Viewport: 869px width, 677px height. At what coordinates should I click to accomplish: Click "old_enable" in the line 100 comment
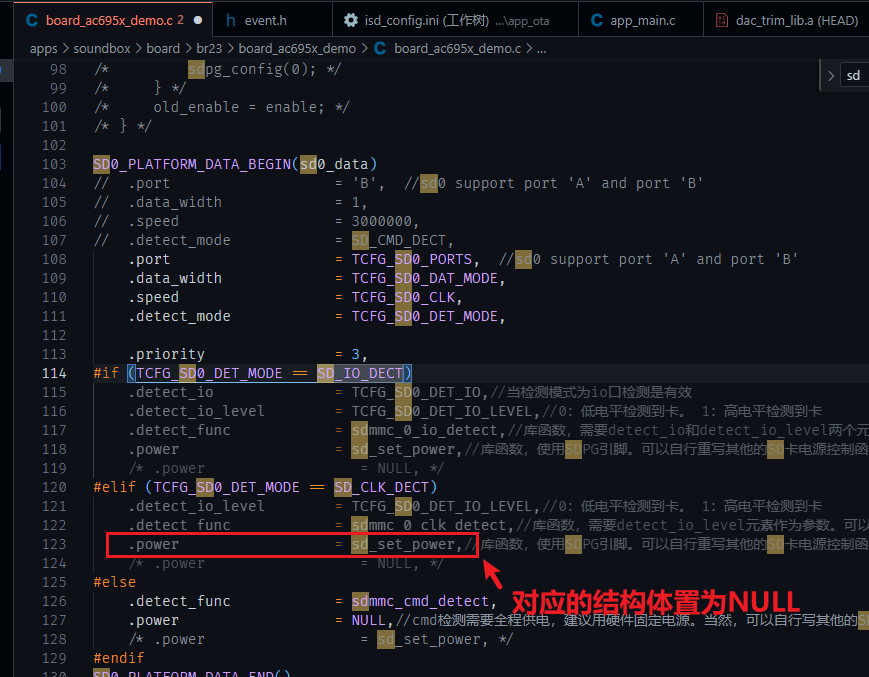coord(196,107)
